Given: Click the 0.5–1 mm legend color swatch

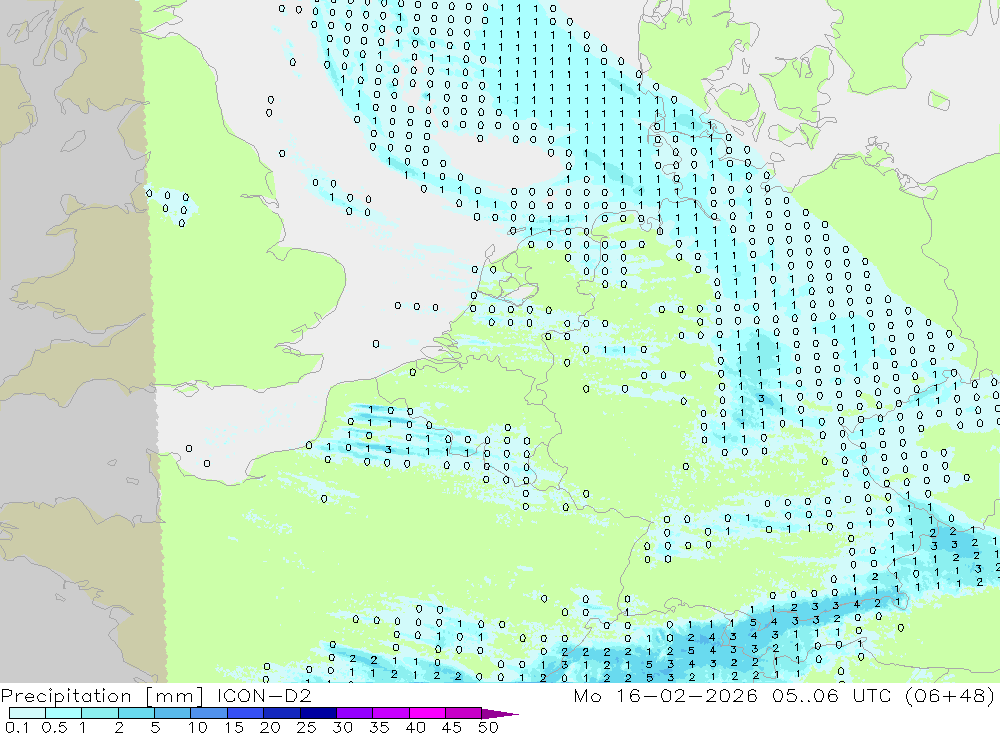Looking at the screenshot, I should pyautogui.click(x=63, y=713).
